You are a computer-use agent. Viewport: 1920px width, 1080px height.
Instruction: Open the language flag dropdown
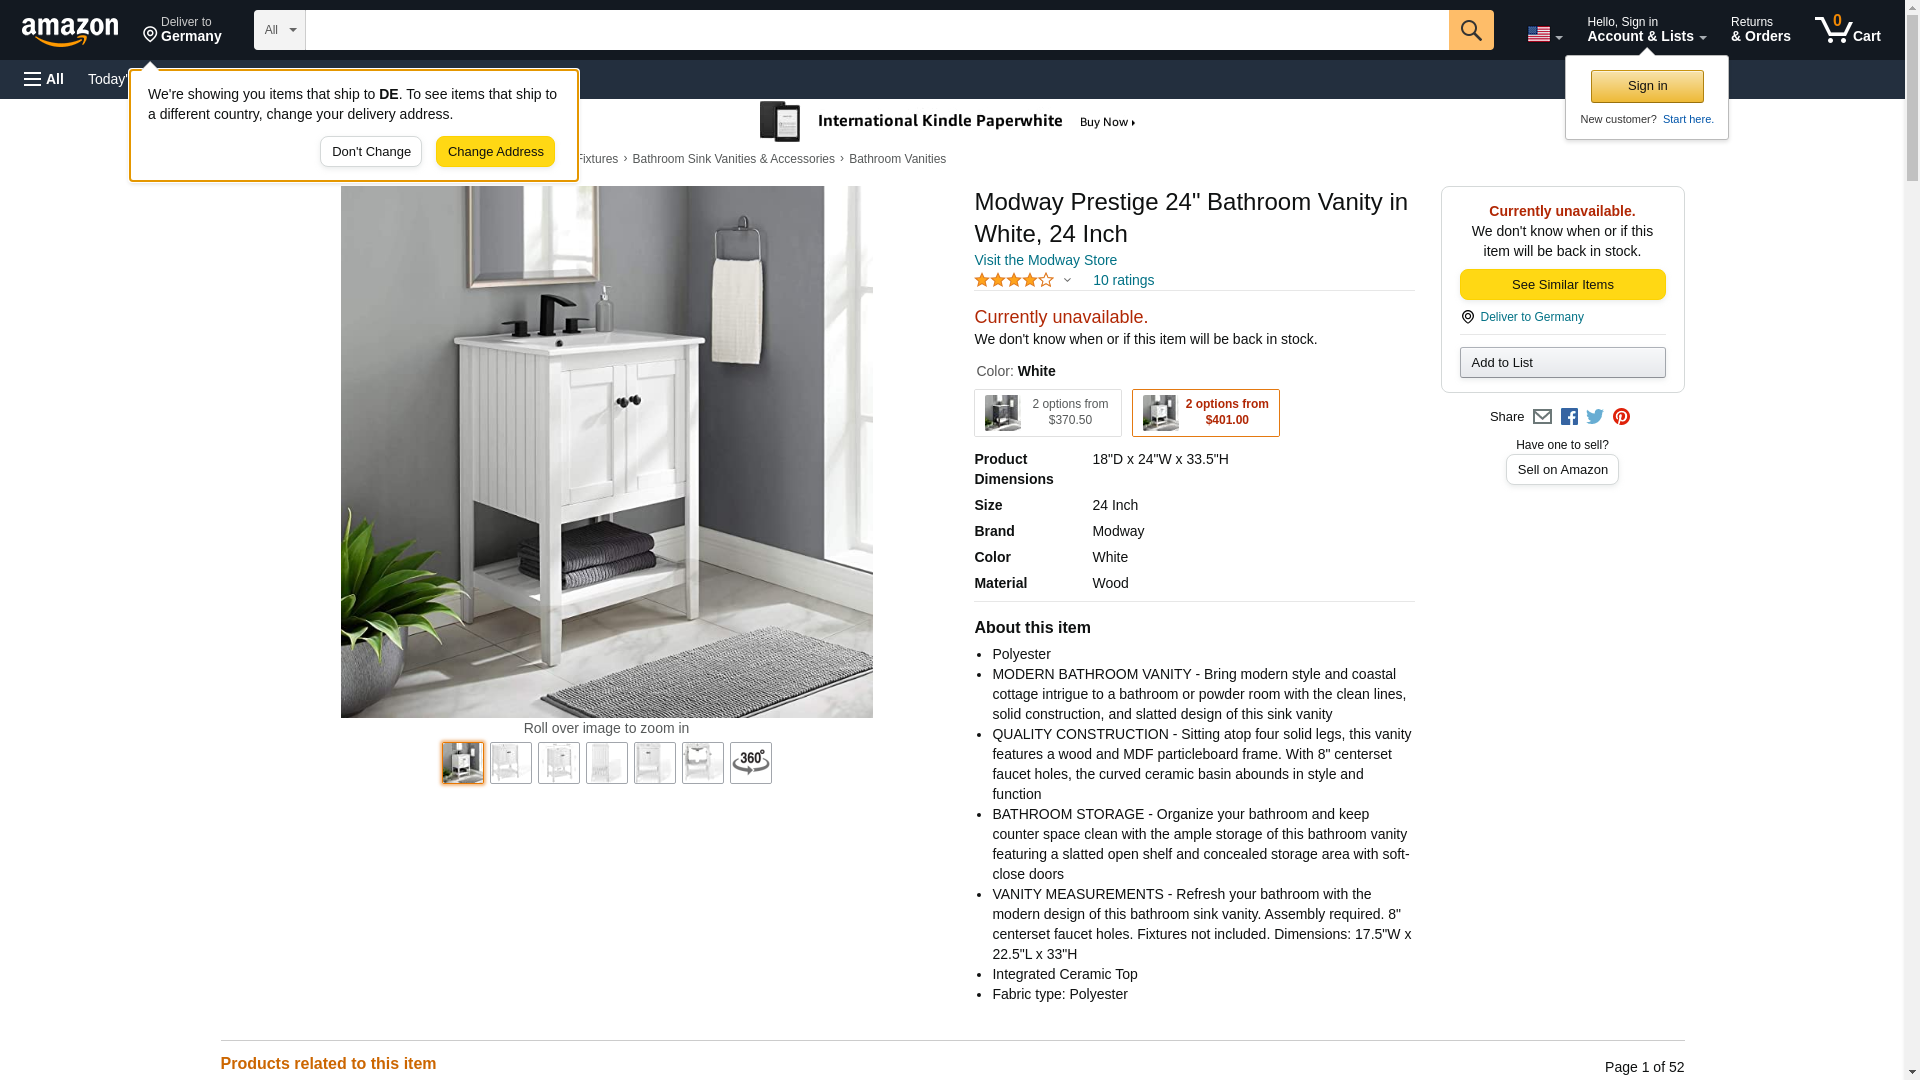click(x=1544, y=34)
